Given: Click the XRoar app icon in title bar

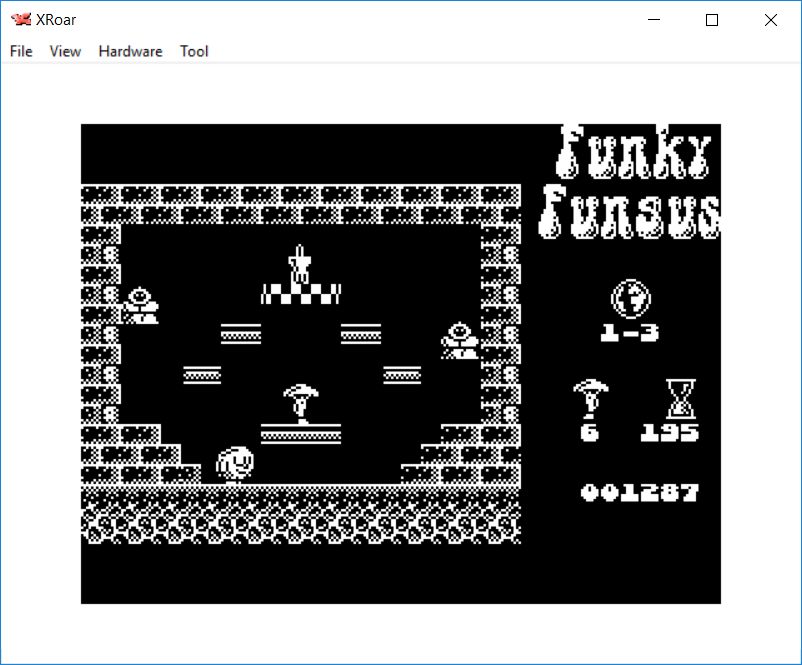Looking at the screenshot, I should [20, 20].
